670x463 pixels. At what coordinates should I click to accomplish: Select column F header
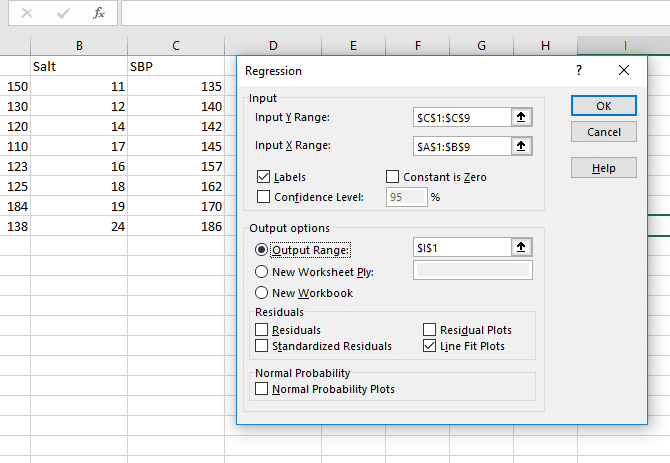pyautogui.click(x=417, y=46)
